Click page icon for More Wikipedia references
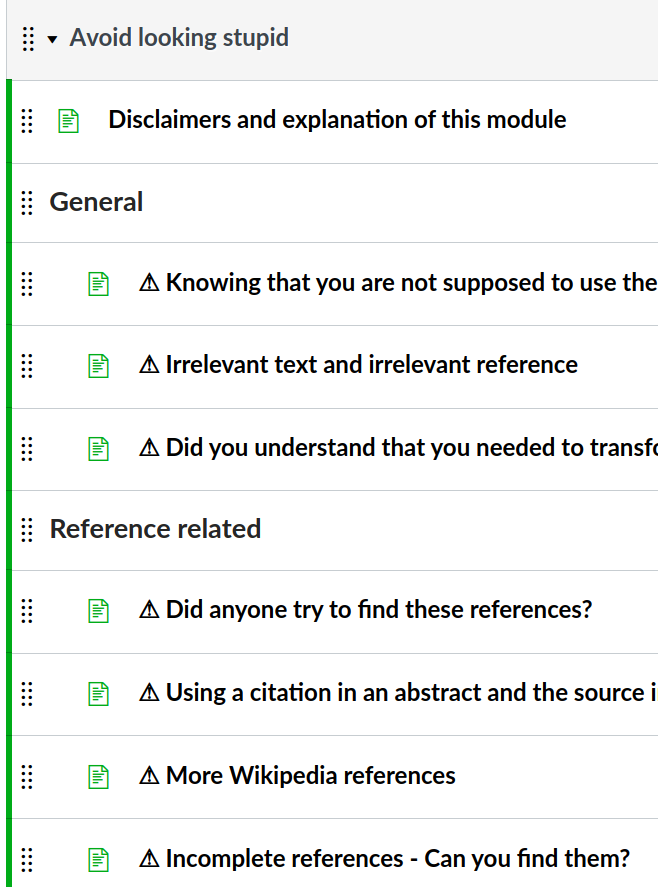This screenshot has height=887, width=658. (x=98, y=776)
